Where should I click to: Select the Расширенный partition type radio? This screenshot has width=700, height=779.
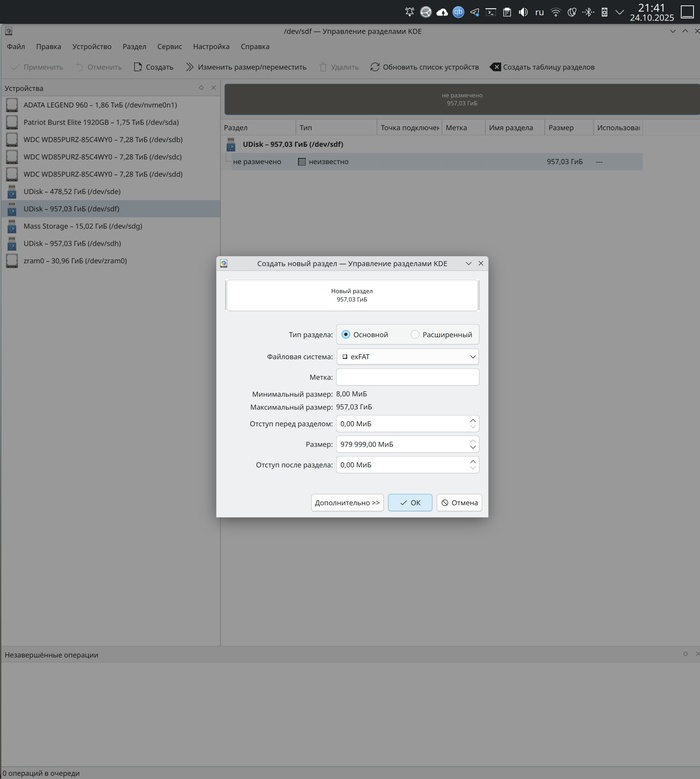[x=415, y=334]
